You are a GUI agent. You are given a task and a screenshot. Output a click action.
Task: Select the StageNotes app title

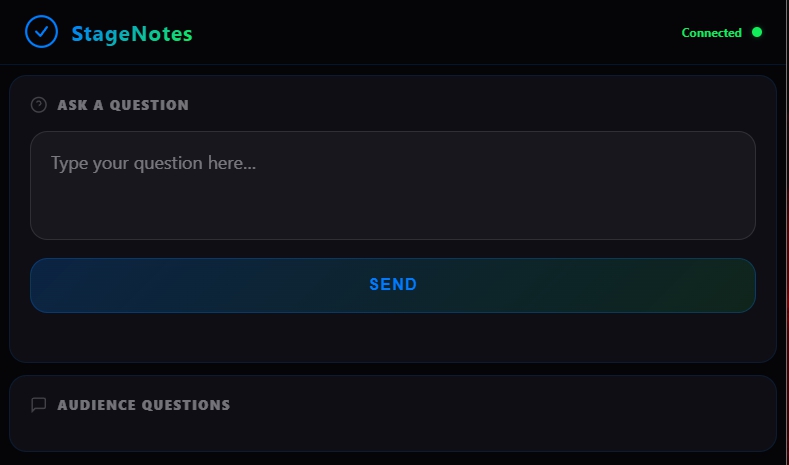[132, 34]
